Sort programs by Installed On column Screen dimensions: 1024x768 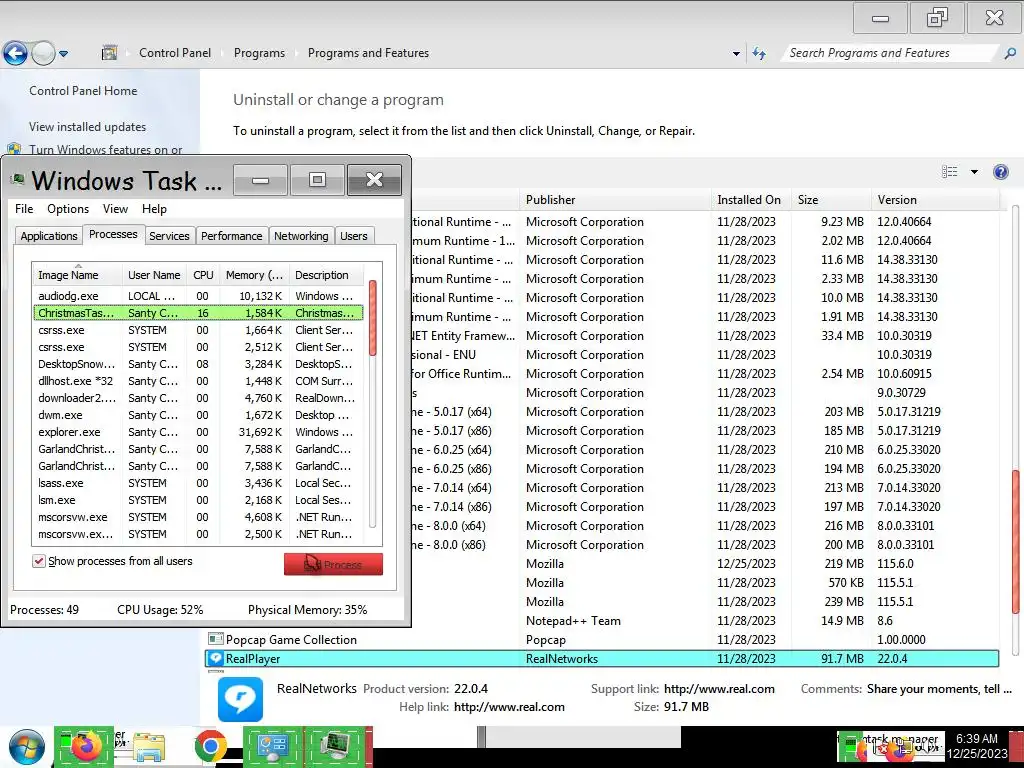click(x=751, y=200)
